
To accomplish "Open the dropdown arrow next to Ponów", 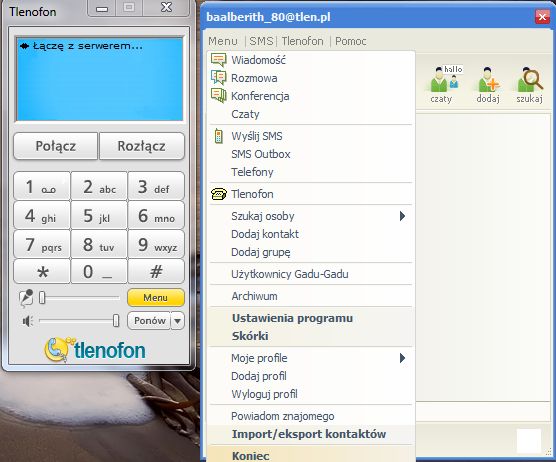I will click(x=178, y=321).
